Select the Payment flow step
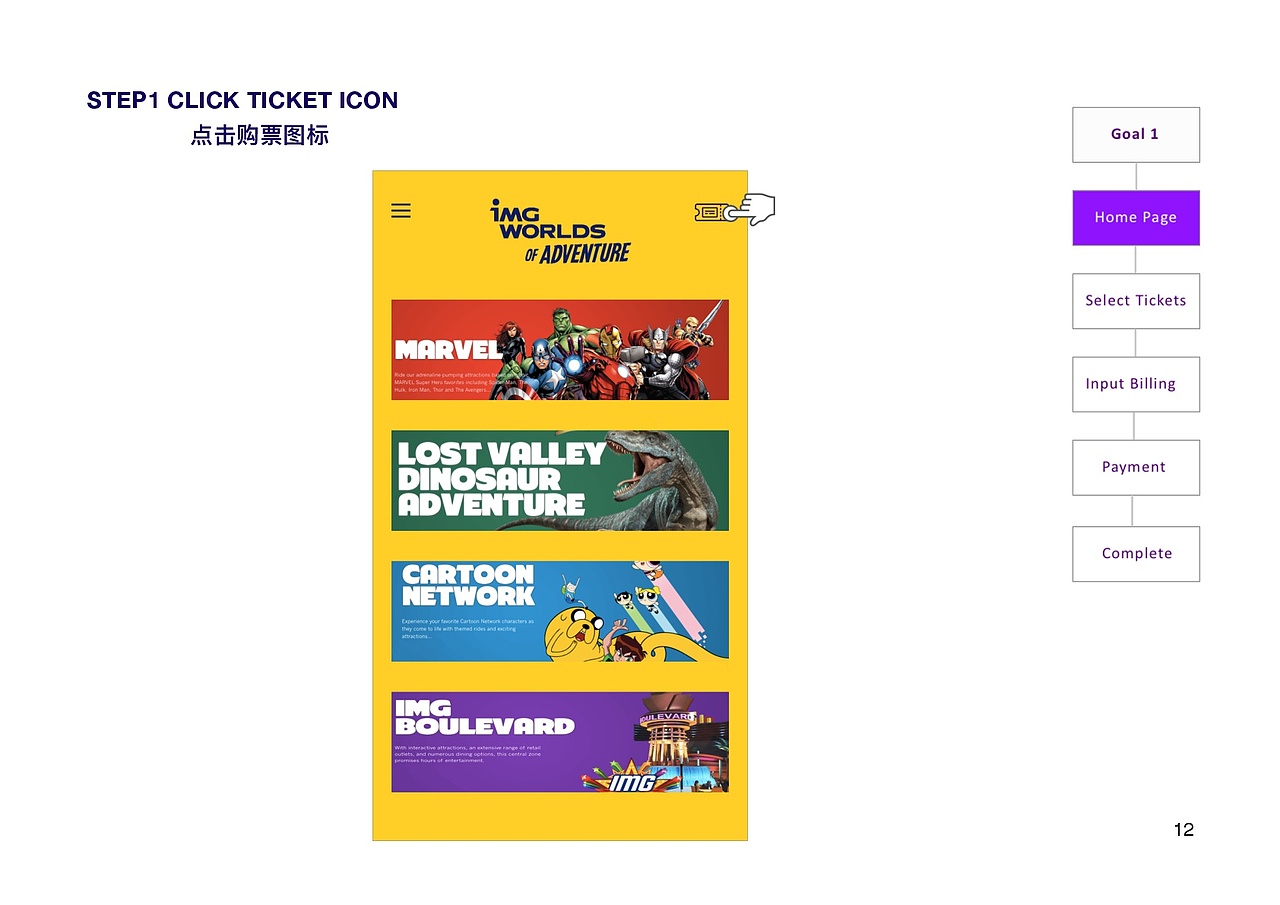1280x905 pixels. [1136, 467]
